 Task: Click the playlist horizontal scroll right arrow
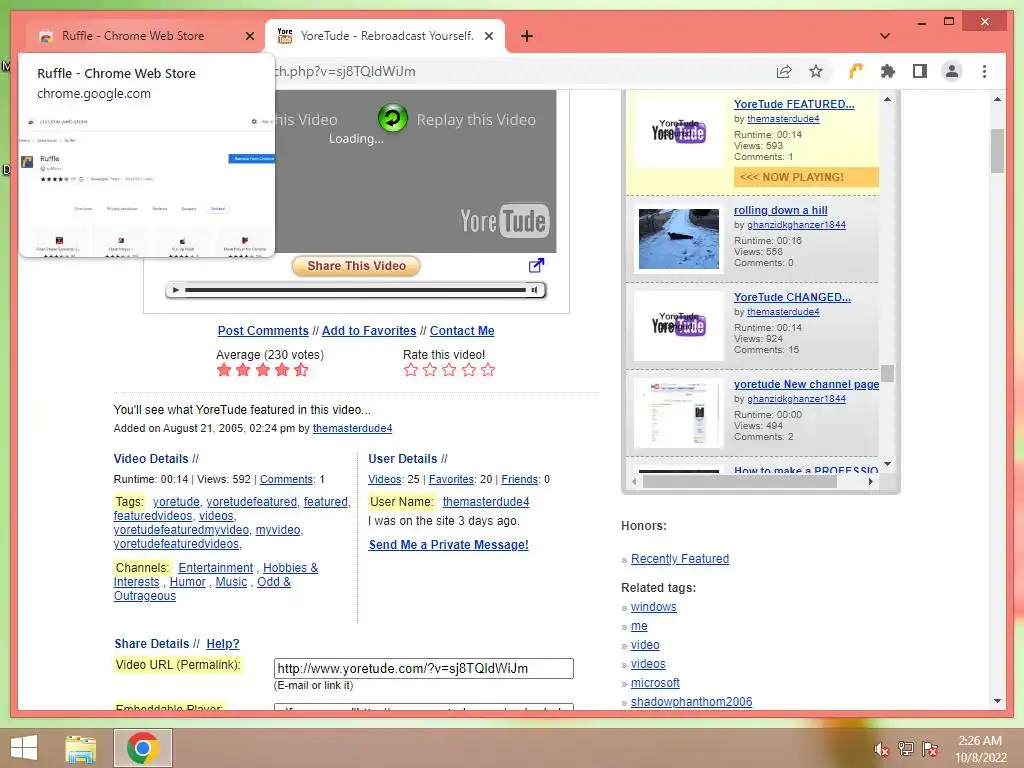click(871, 481)
